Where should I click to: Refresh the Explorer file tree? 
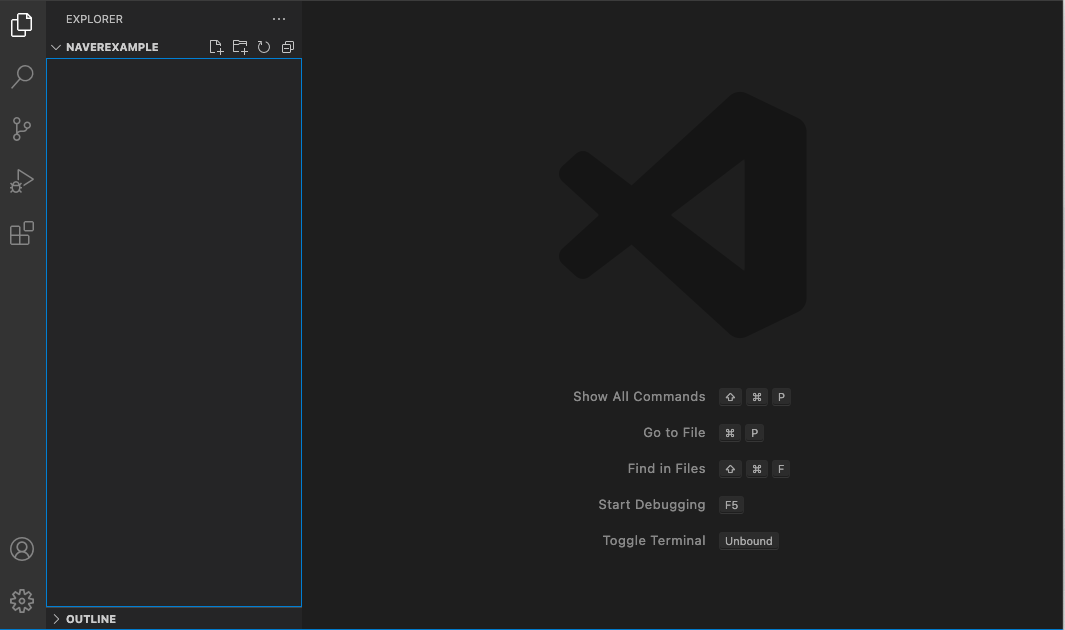[x=264, y=47]
